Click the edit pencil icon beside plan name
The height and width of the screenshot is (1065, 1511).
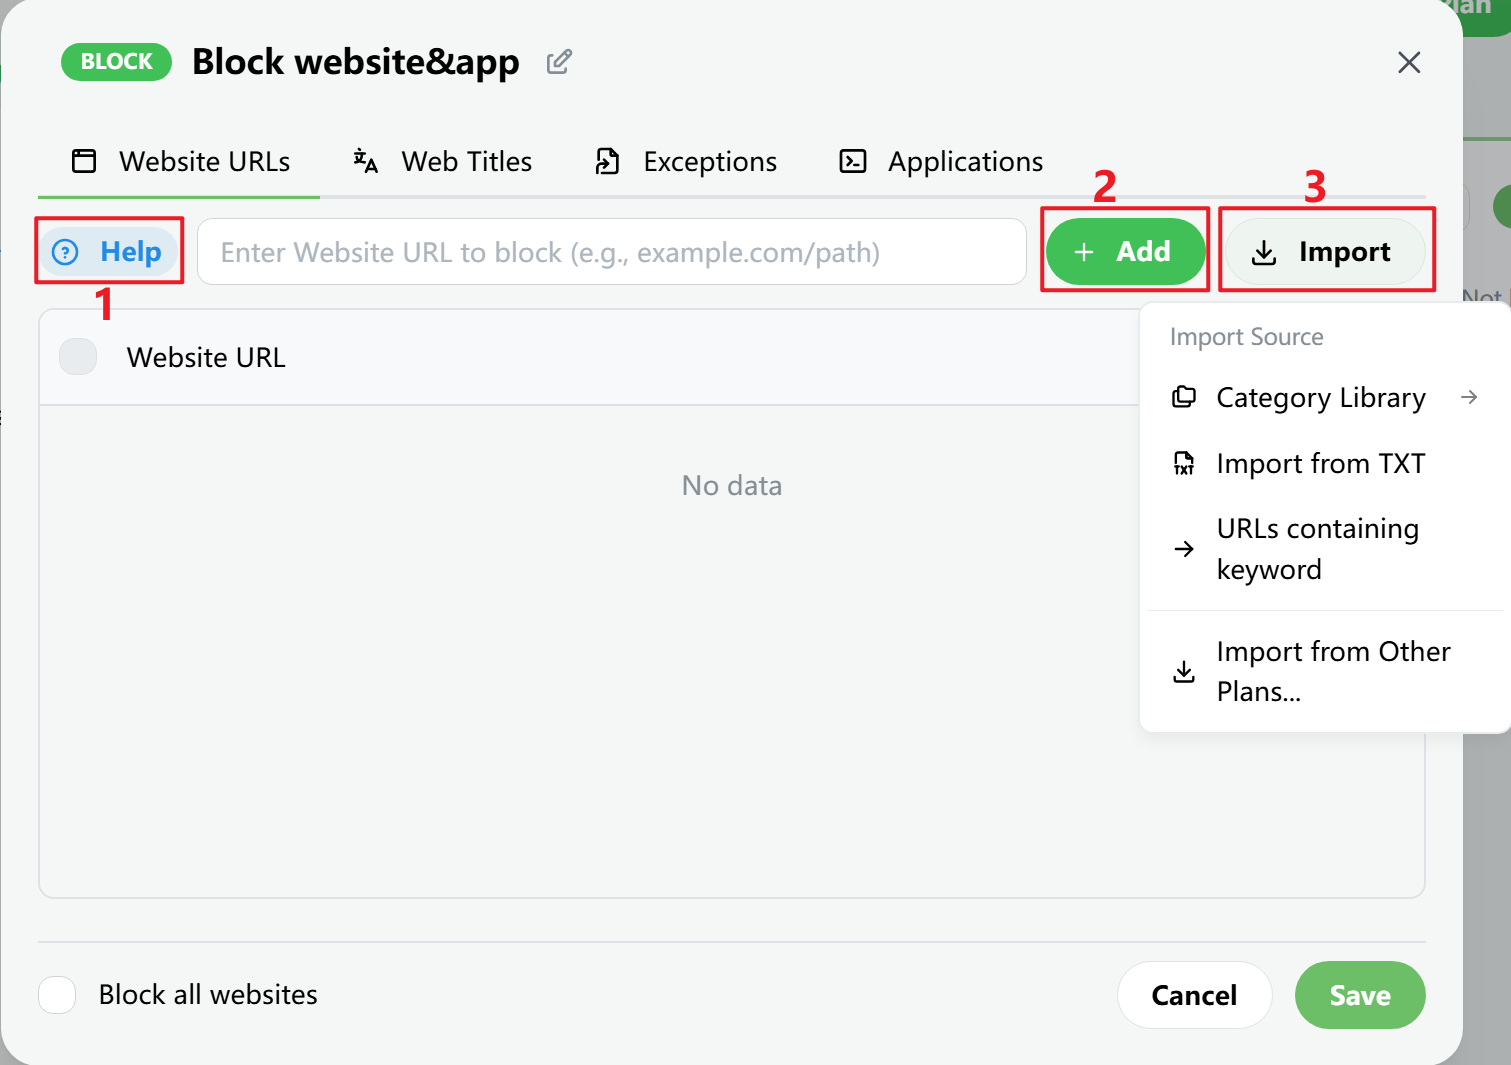[559, 62]
